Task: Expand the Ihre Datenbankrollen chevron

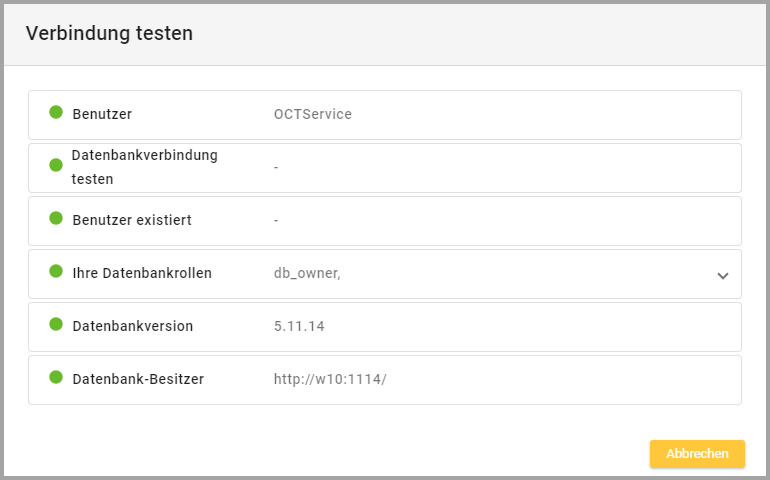Action: [x=723, y=276]
